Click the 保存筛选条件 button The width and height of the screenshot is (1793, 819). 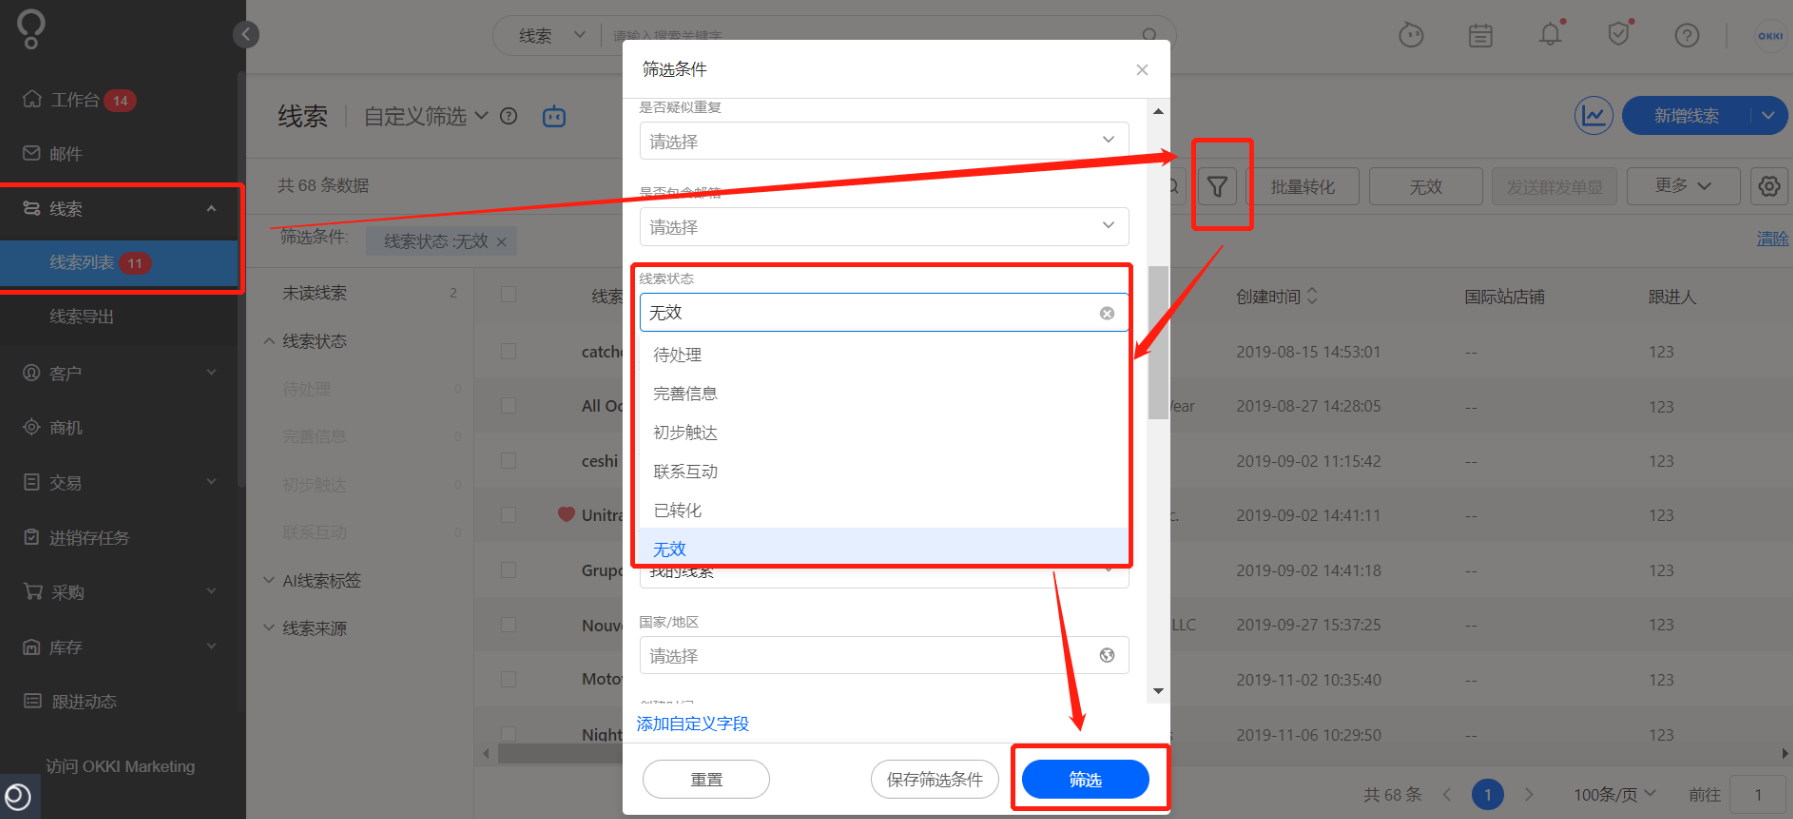click(935, 779)
